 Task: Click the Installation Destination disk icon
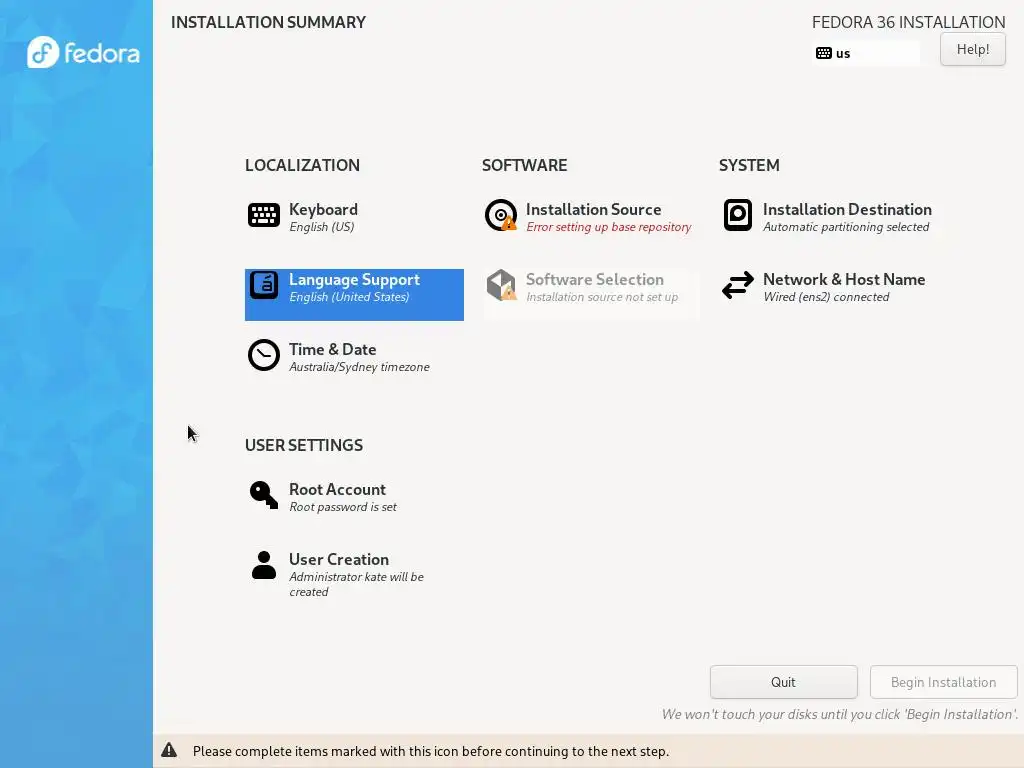[x=738, y=215]
